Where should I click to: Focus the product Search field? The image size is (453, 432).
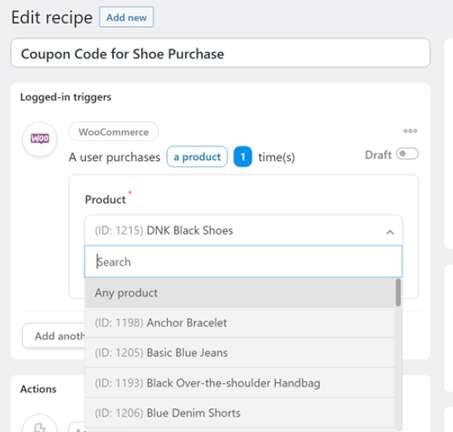[x=244, y=262]
